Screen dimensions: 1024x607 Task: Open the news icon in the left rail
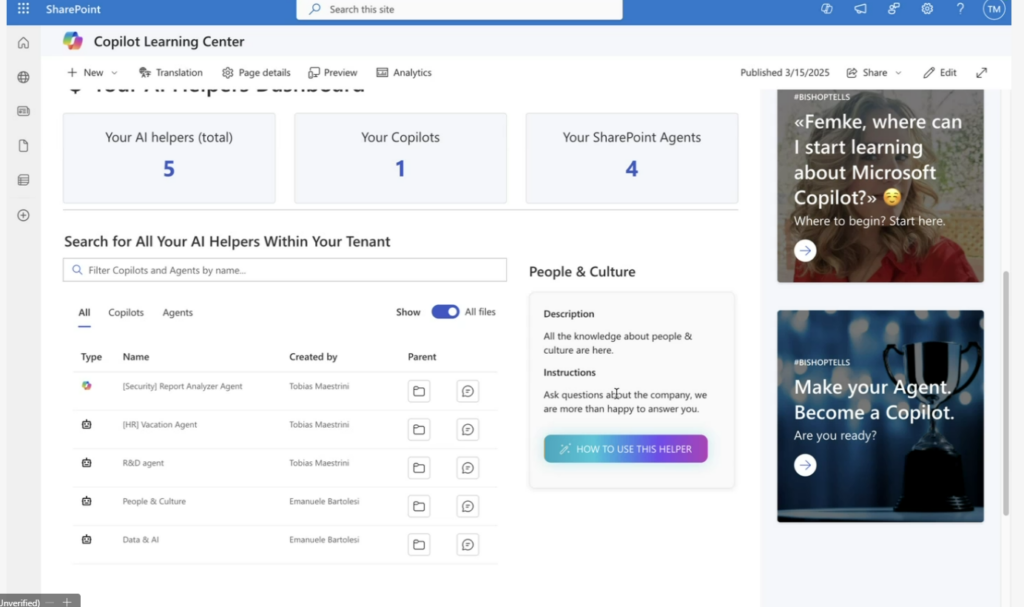(x=24, y=111)
